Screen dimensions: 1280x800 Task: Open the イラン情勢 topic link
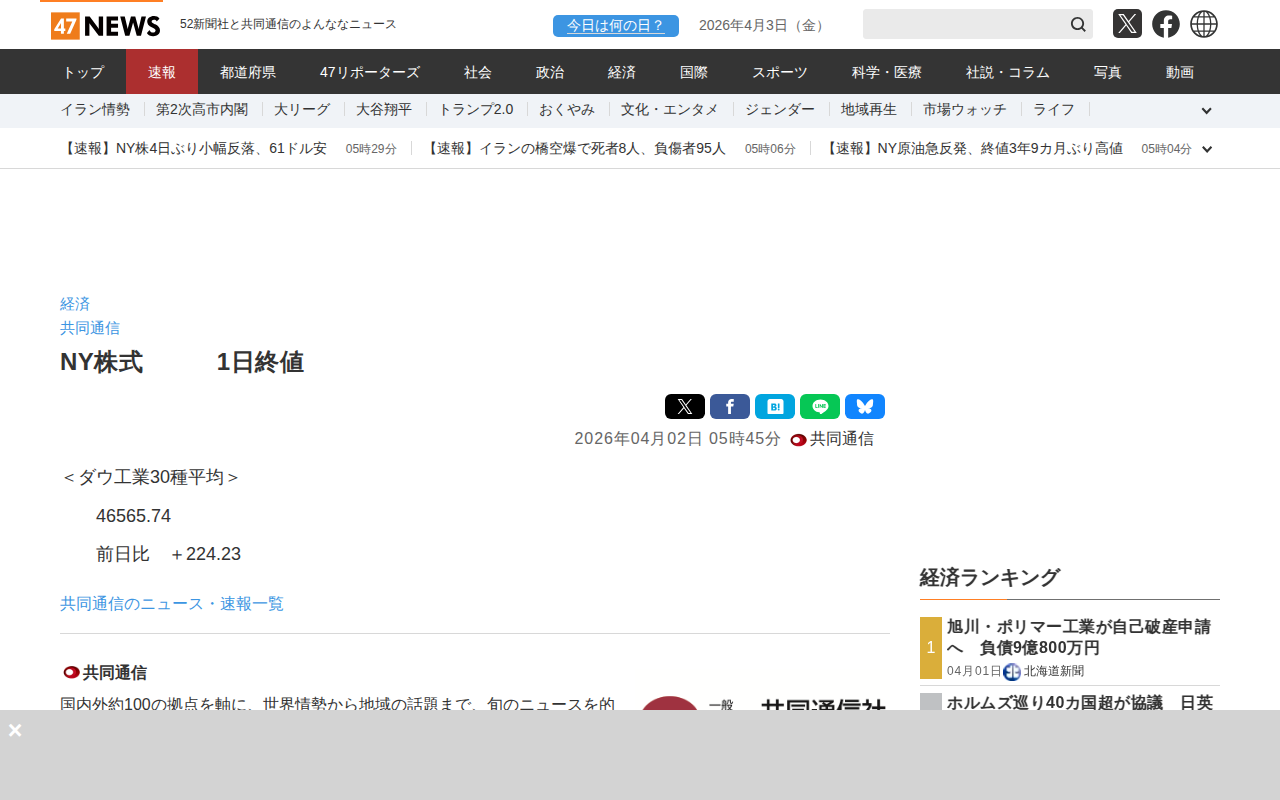tap(95, 110)
